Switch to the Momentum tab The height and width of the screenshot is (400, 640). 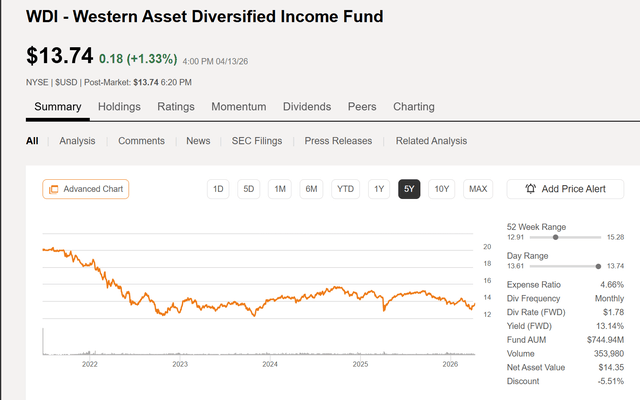coord(239,107)
